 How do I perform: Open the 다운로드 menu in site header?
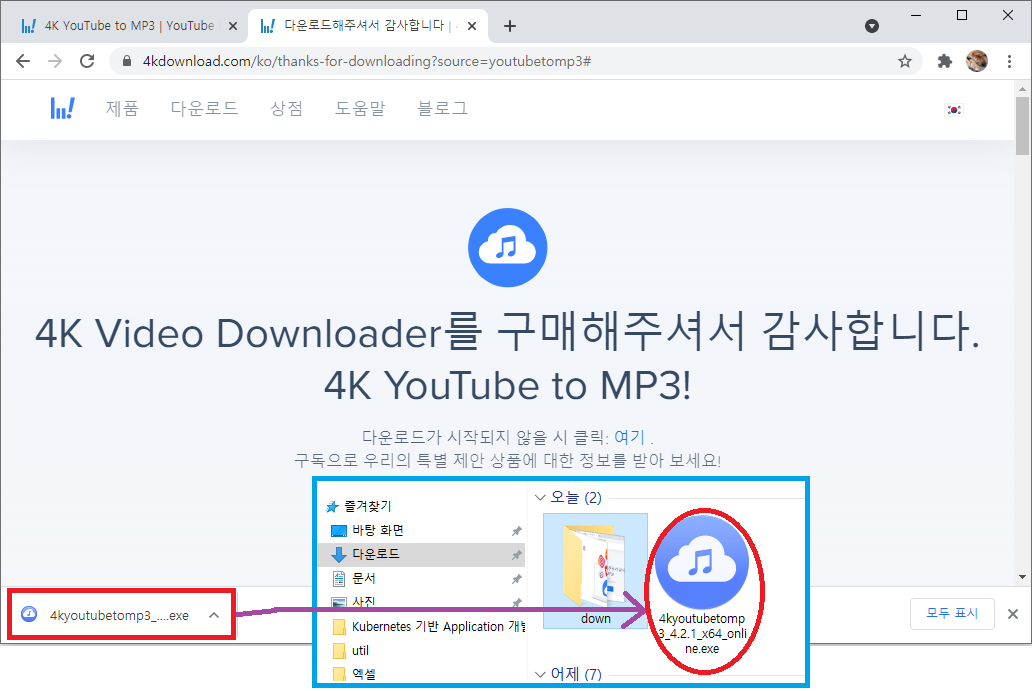click(x=204, y=108)
